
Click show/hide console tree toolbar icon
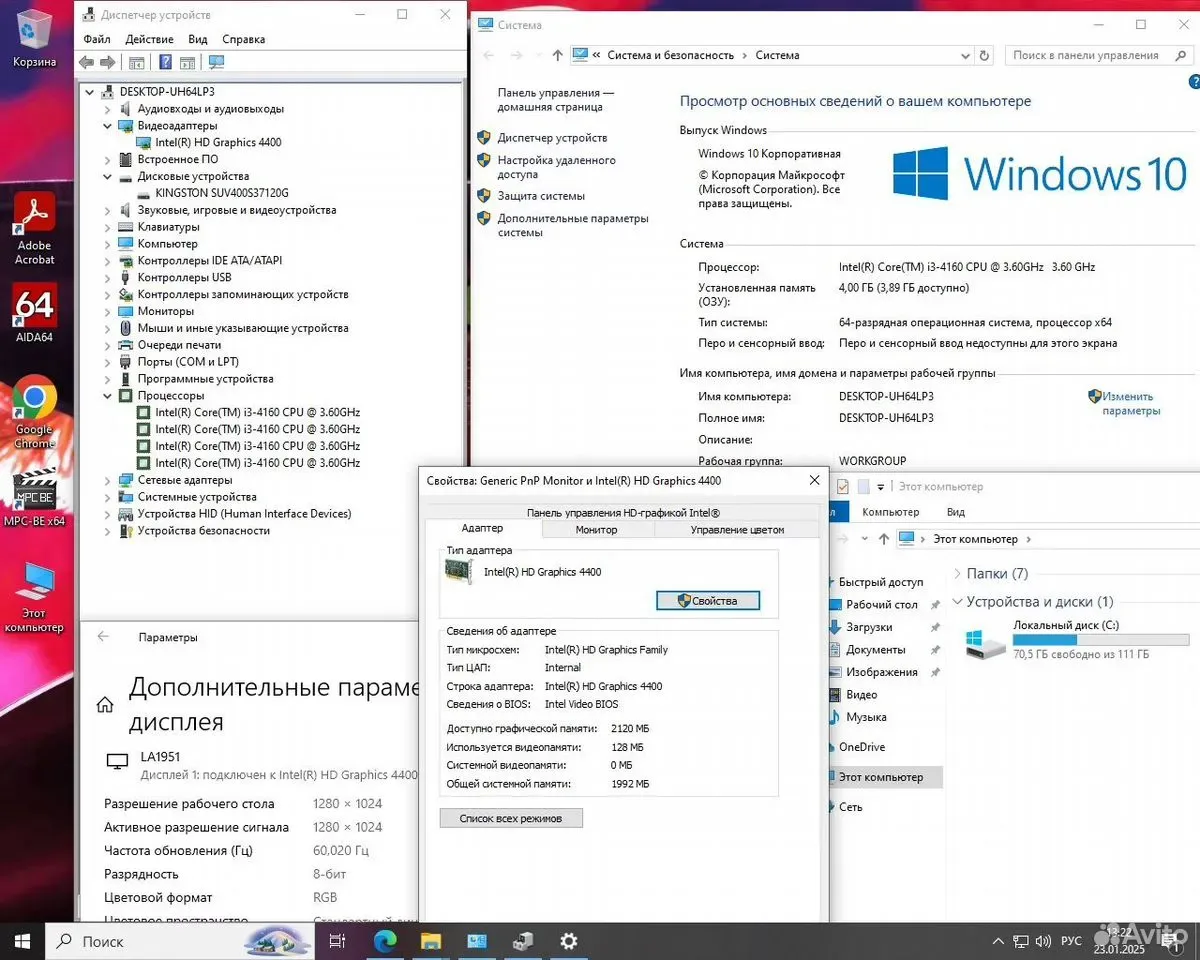pyautogui.click(x=136, y=62)
